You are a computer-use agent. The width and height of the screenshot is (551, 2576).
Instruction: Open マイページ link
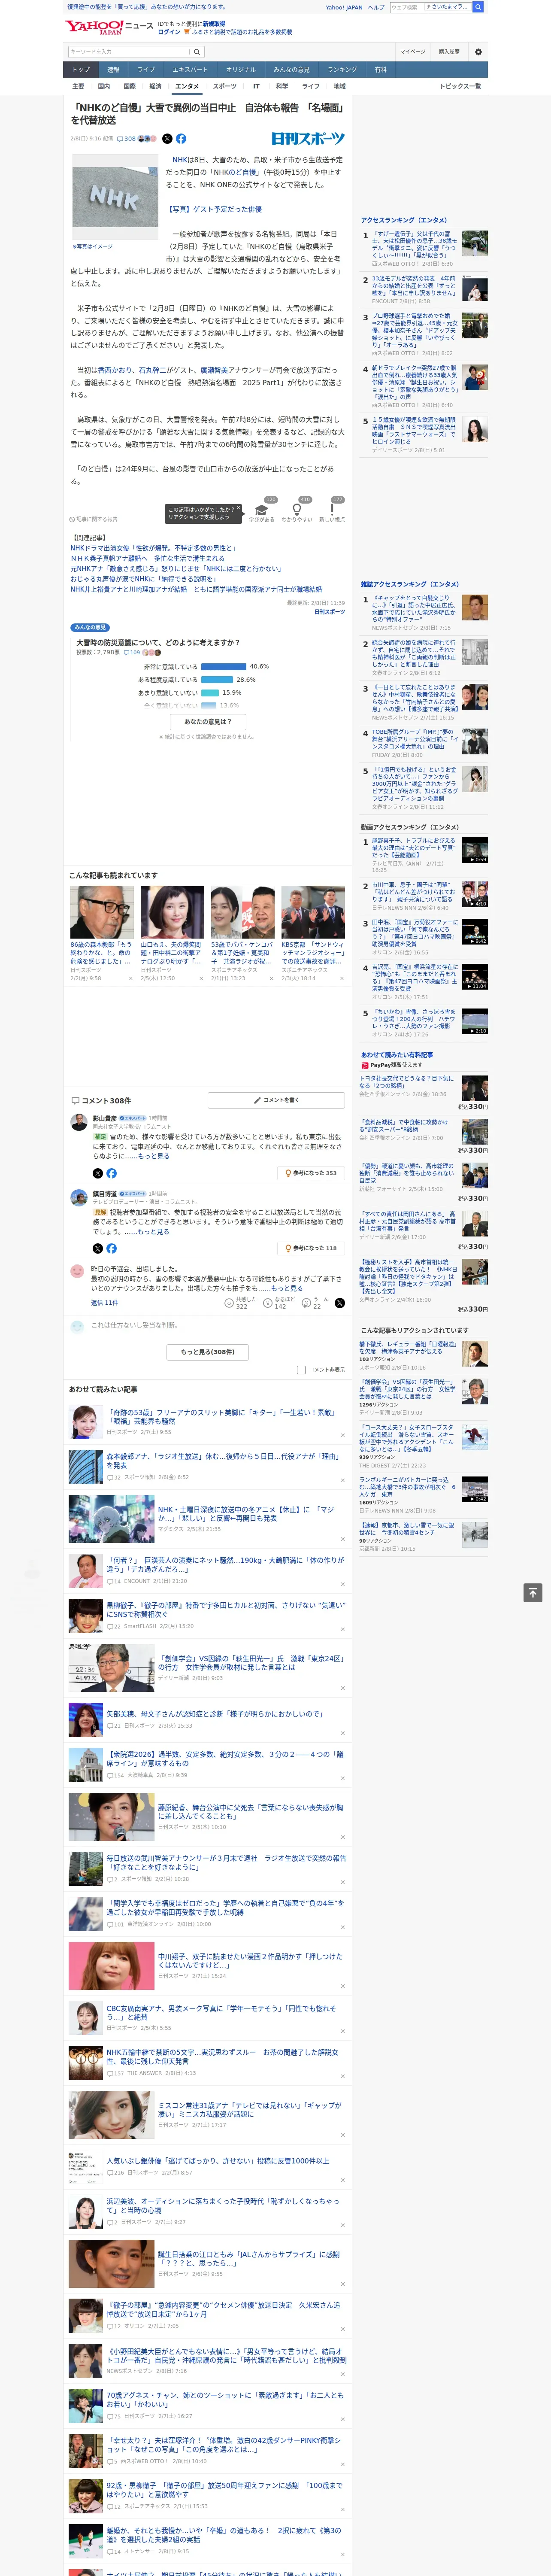pyautogui.click(x=413, y=51)
